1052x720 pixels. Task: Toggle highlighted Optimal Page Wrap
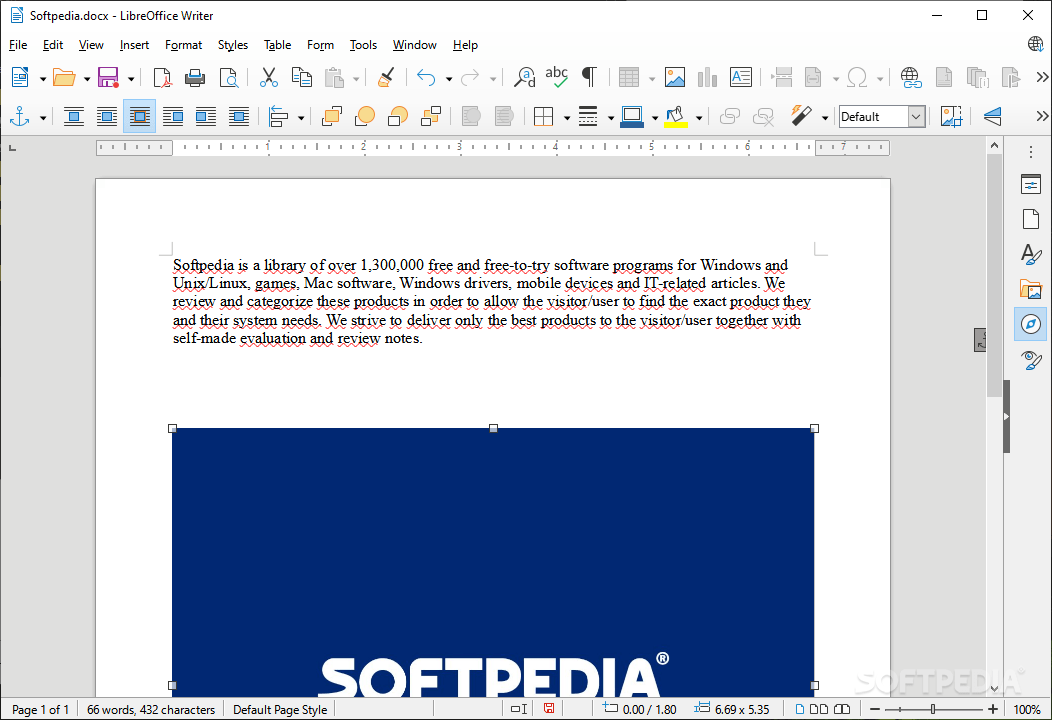point(140,116)
